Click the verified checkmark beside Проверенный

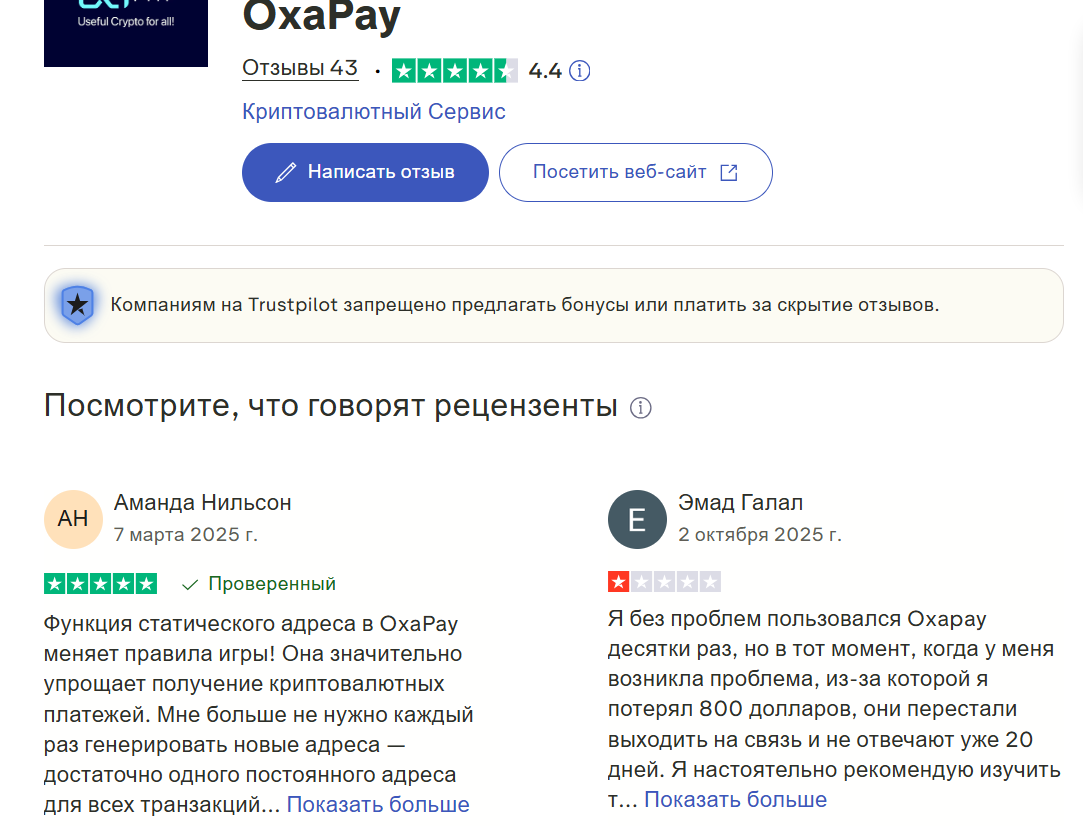[192, 583]
